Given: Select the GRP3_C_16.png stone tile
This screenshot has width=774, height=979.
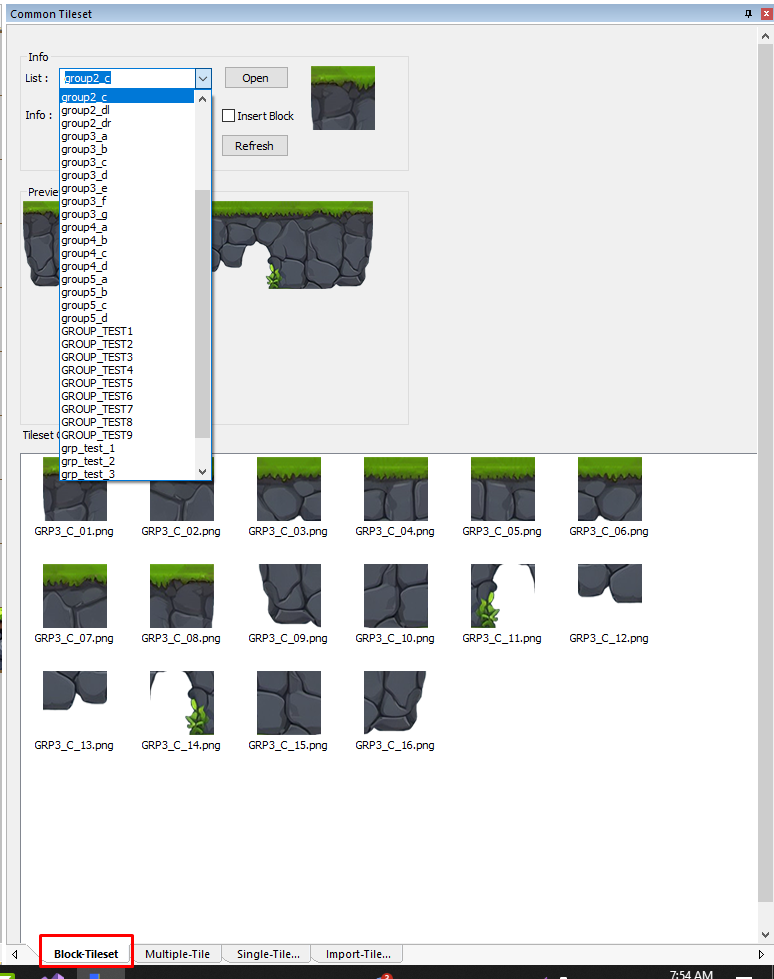Looking at the screenshot, I should (395, 702).
